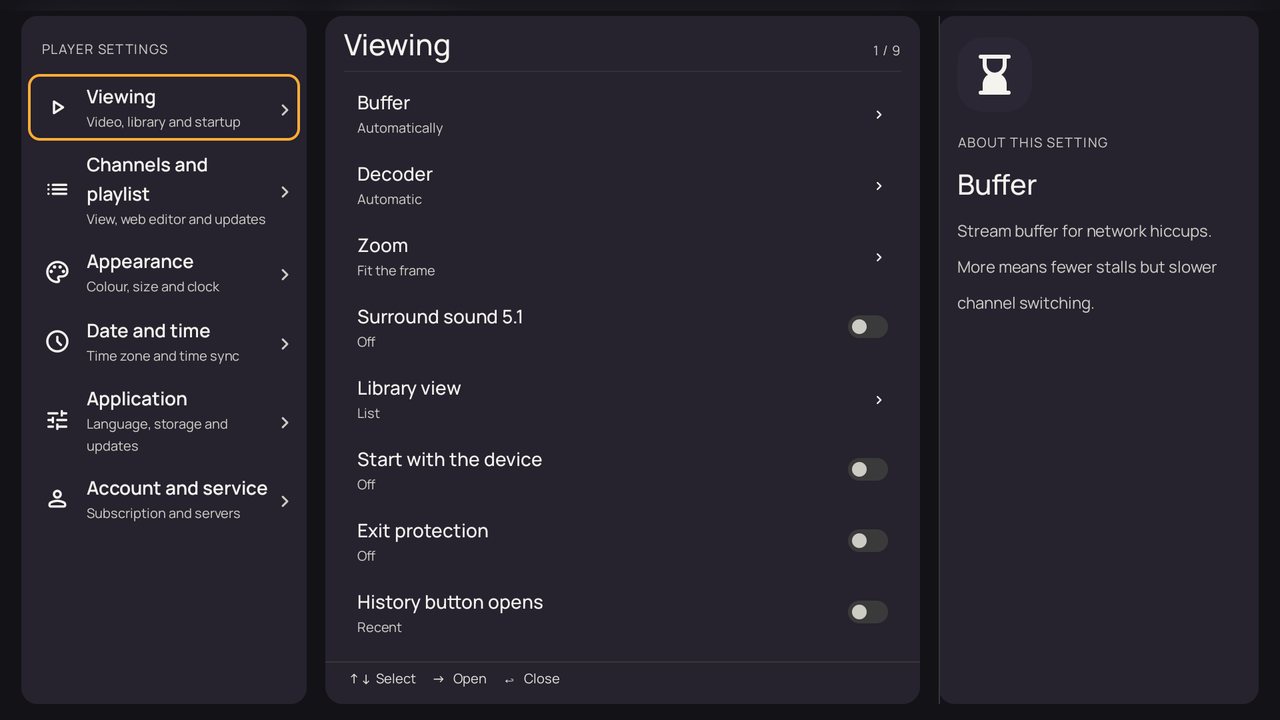Toggle the History button opens switch
This screenshot has height=720, width=1280.
pyautogui.click(x=868, y=612)
